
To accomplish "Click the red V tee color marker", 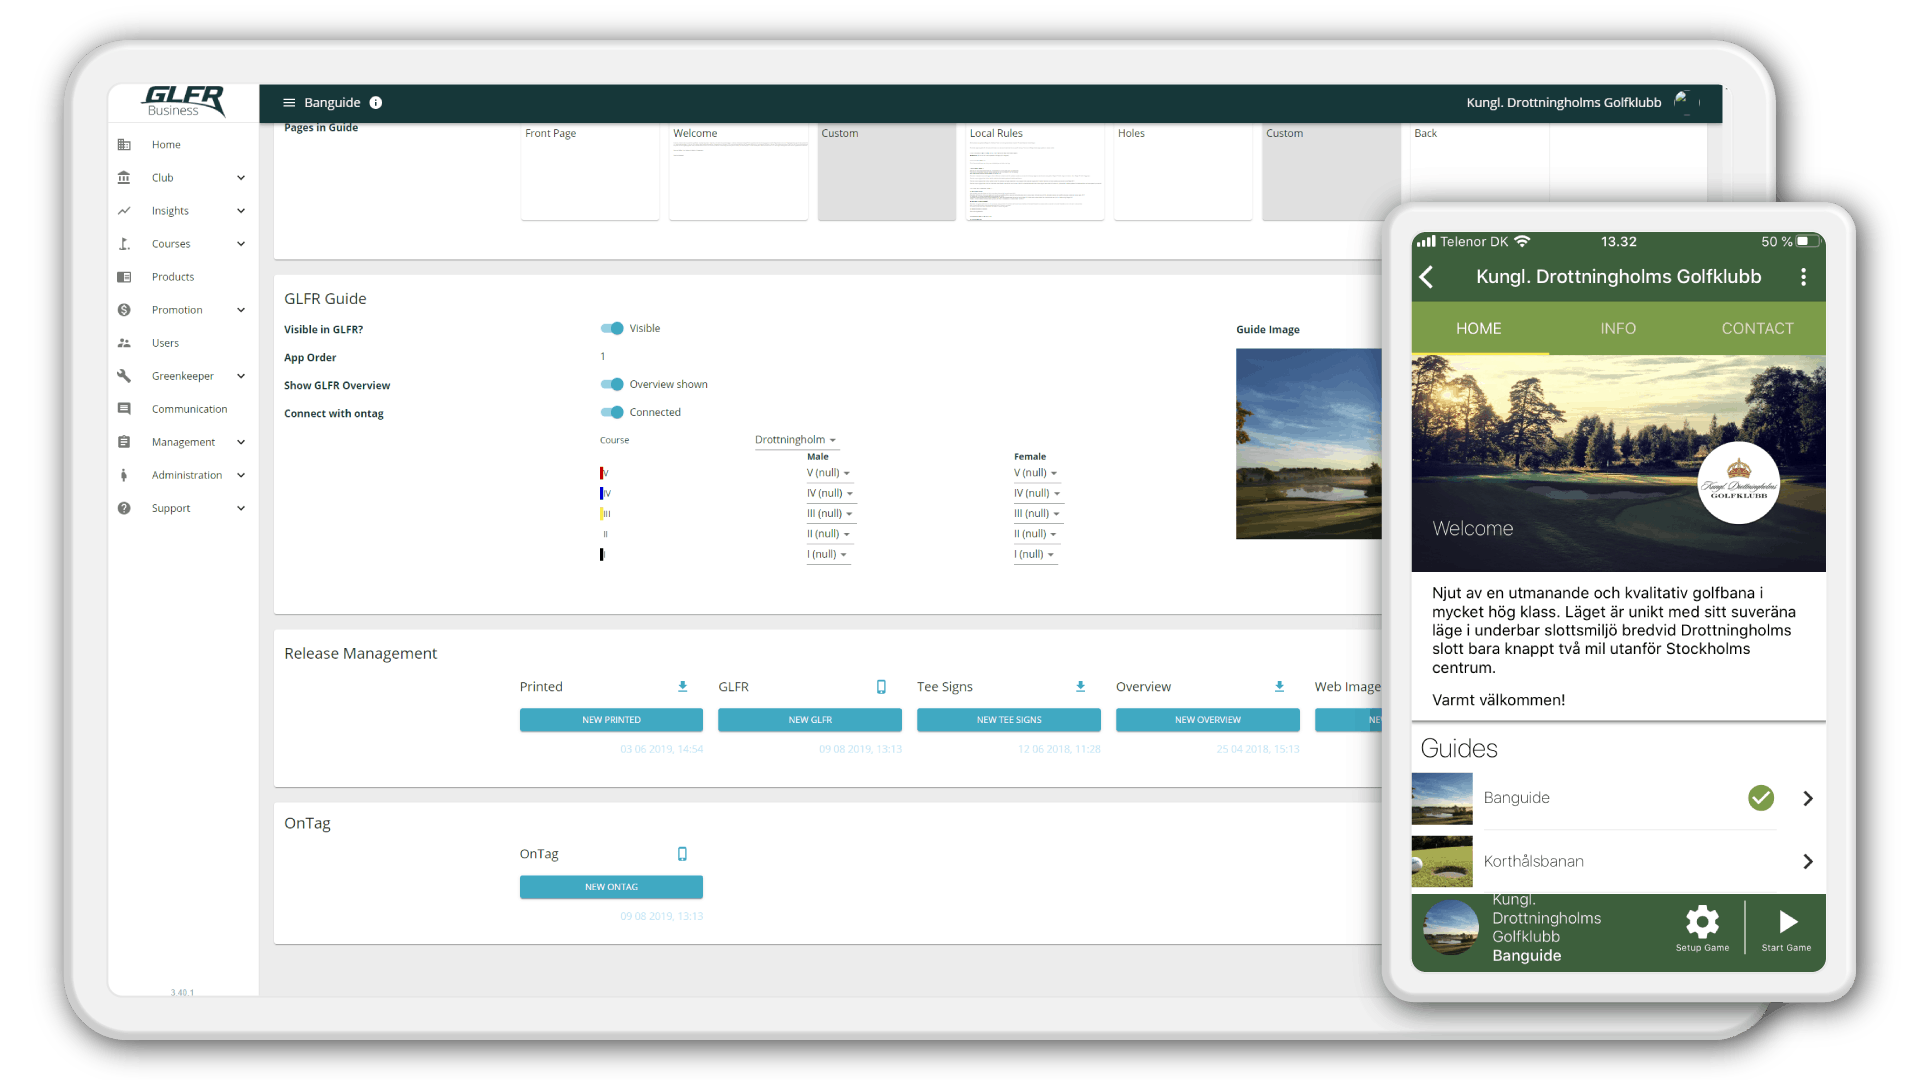I will [603, 473].
